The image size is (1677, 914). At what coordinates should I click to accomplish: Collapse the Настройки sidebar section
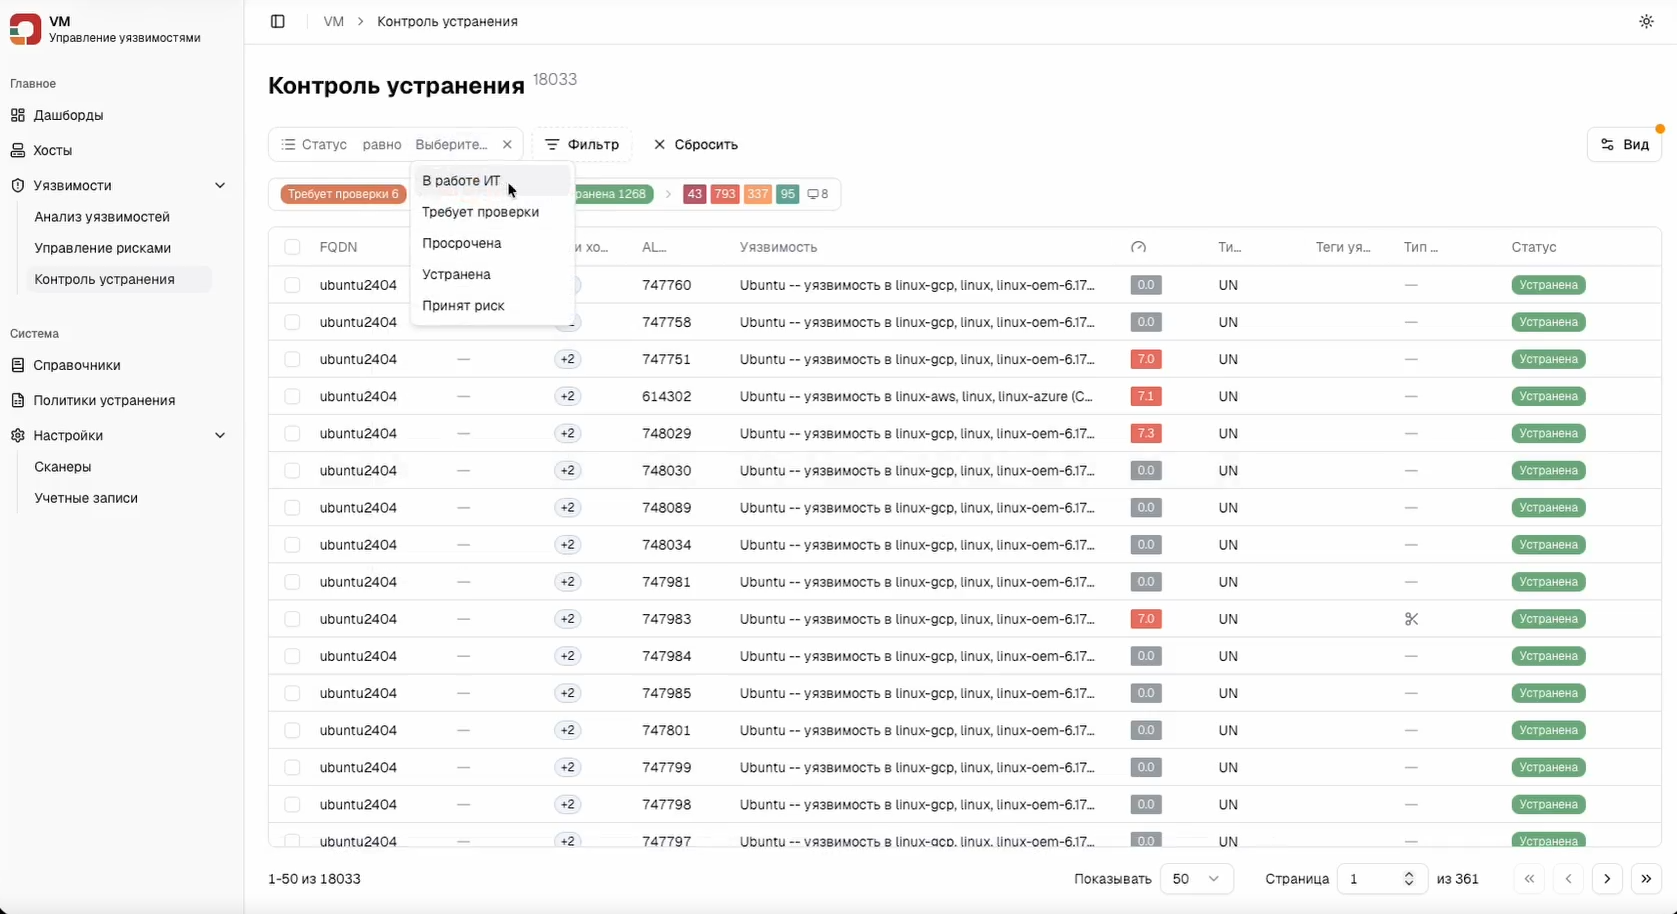(220, 435)
